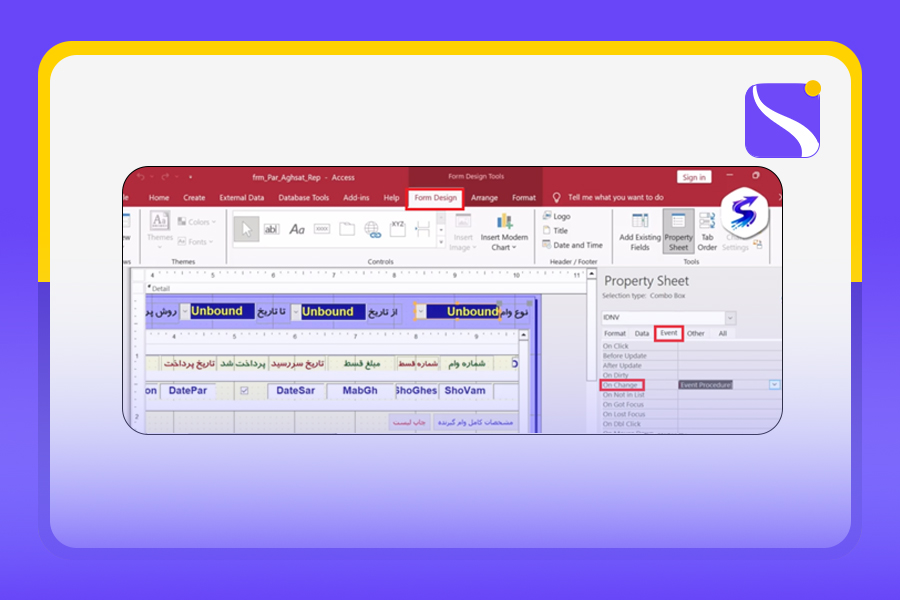Select the Form Design ribbon tab
This screenshot has height=600, width=900.
[436, 198]
